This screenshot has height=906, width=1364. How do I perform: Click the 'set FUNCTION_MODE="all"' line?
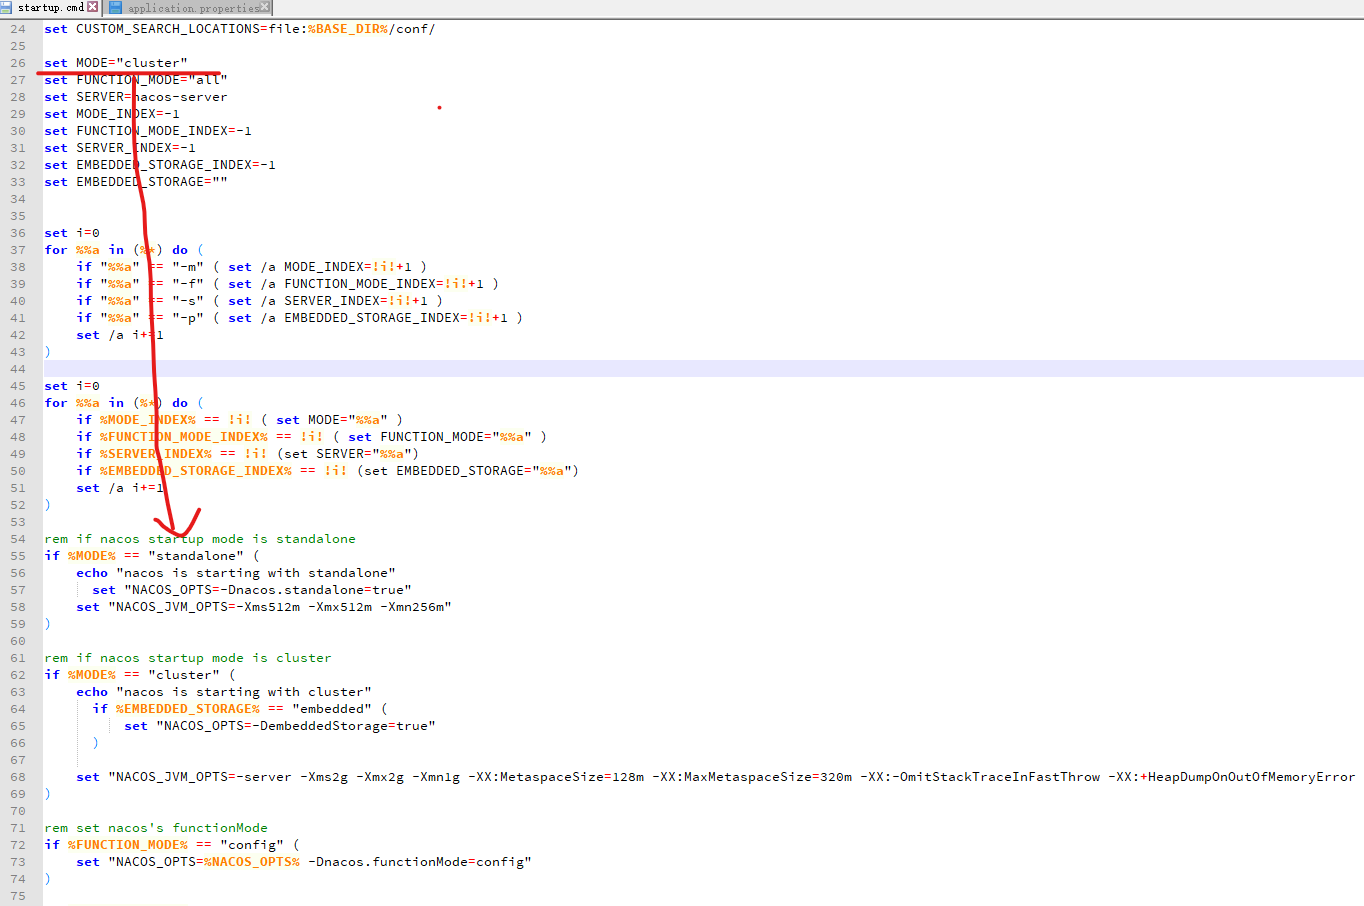[x=135, y=80]
